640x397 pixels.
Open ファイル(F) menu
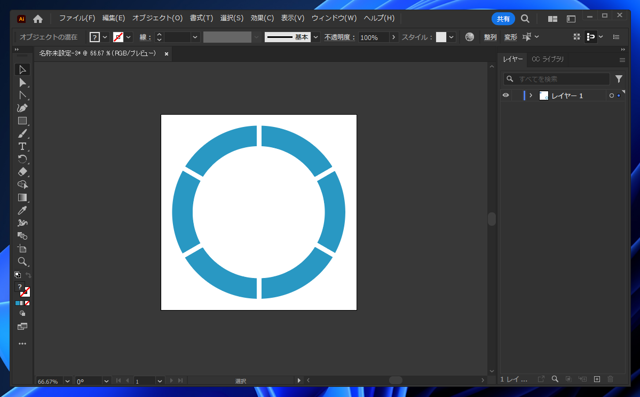coord(77,18)
